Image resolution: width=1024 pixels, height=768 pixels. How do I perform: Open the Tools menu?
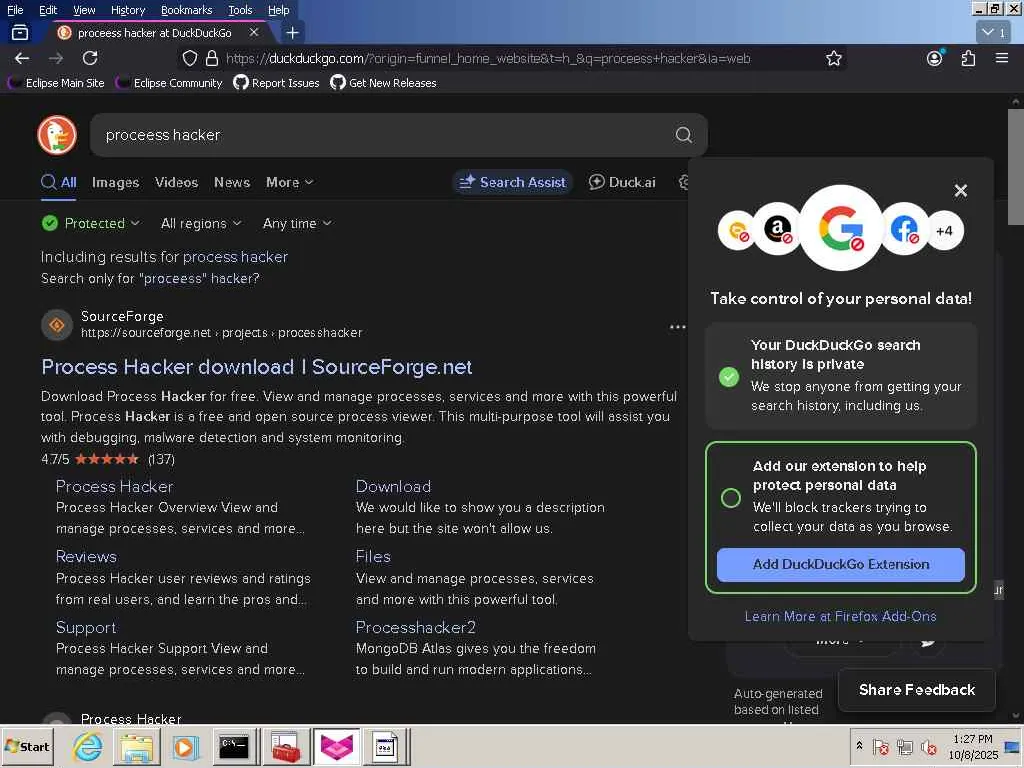(240, 10)
